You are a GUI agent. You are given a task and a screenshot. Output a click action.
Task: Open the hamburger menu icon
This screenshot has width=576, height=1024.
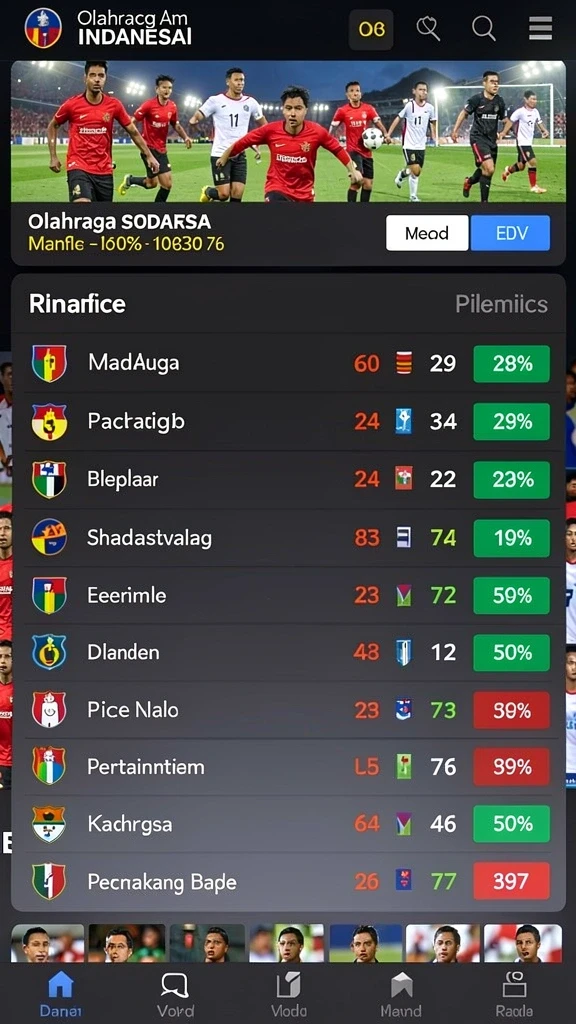click(540, 29)
